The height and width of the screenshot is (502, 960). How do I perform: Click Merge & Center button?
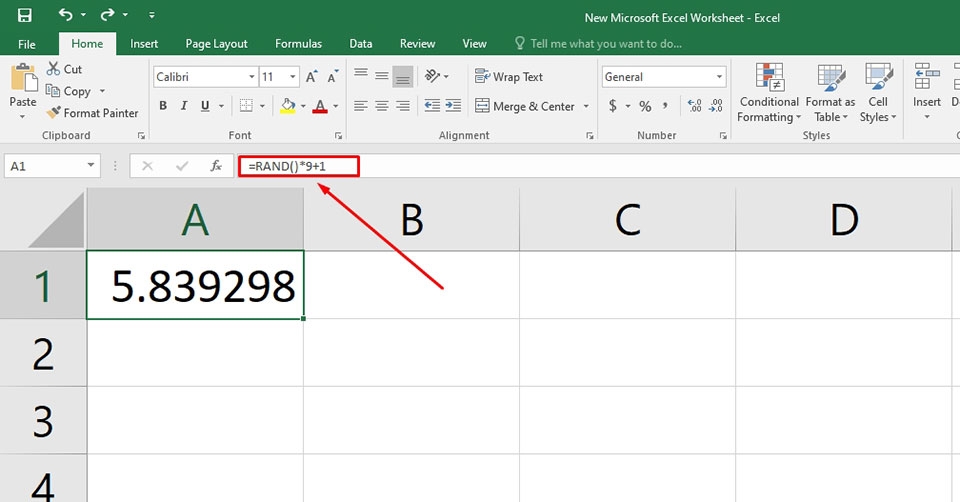[x=525, y=106]
